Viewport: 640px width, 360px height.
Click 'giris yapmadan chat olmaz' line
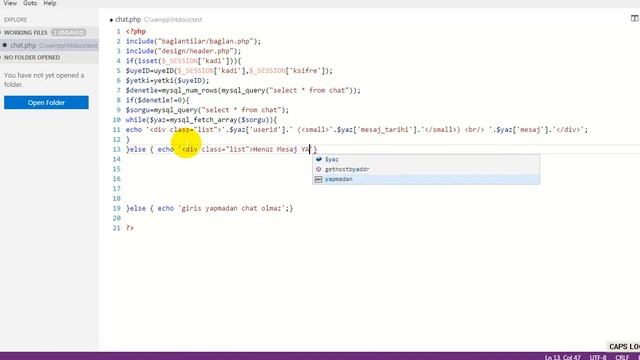pos(209,208)
